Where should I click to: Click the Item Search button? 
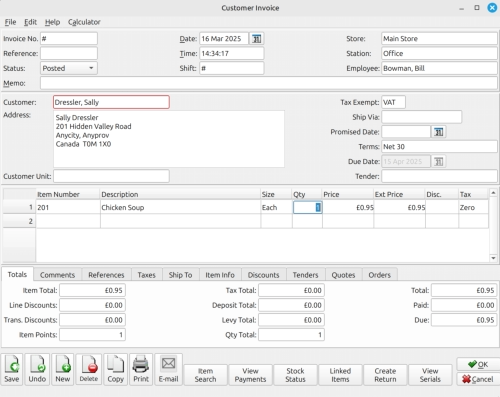(205, 375)
